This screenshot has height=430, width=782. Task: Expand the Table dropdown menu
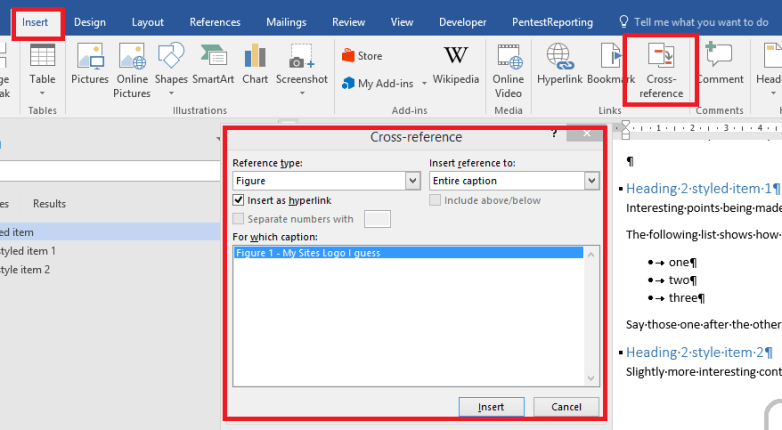pos(42,79)
